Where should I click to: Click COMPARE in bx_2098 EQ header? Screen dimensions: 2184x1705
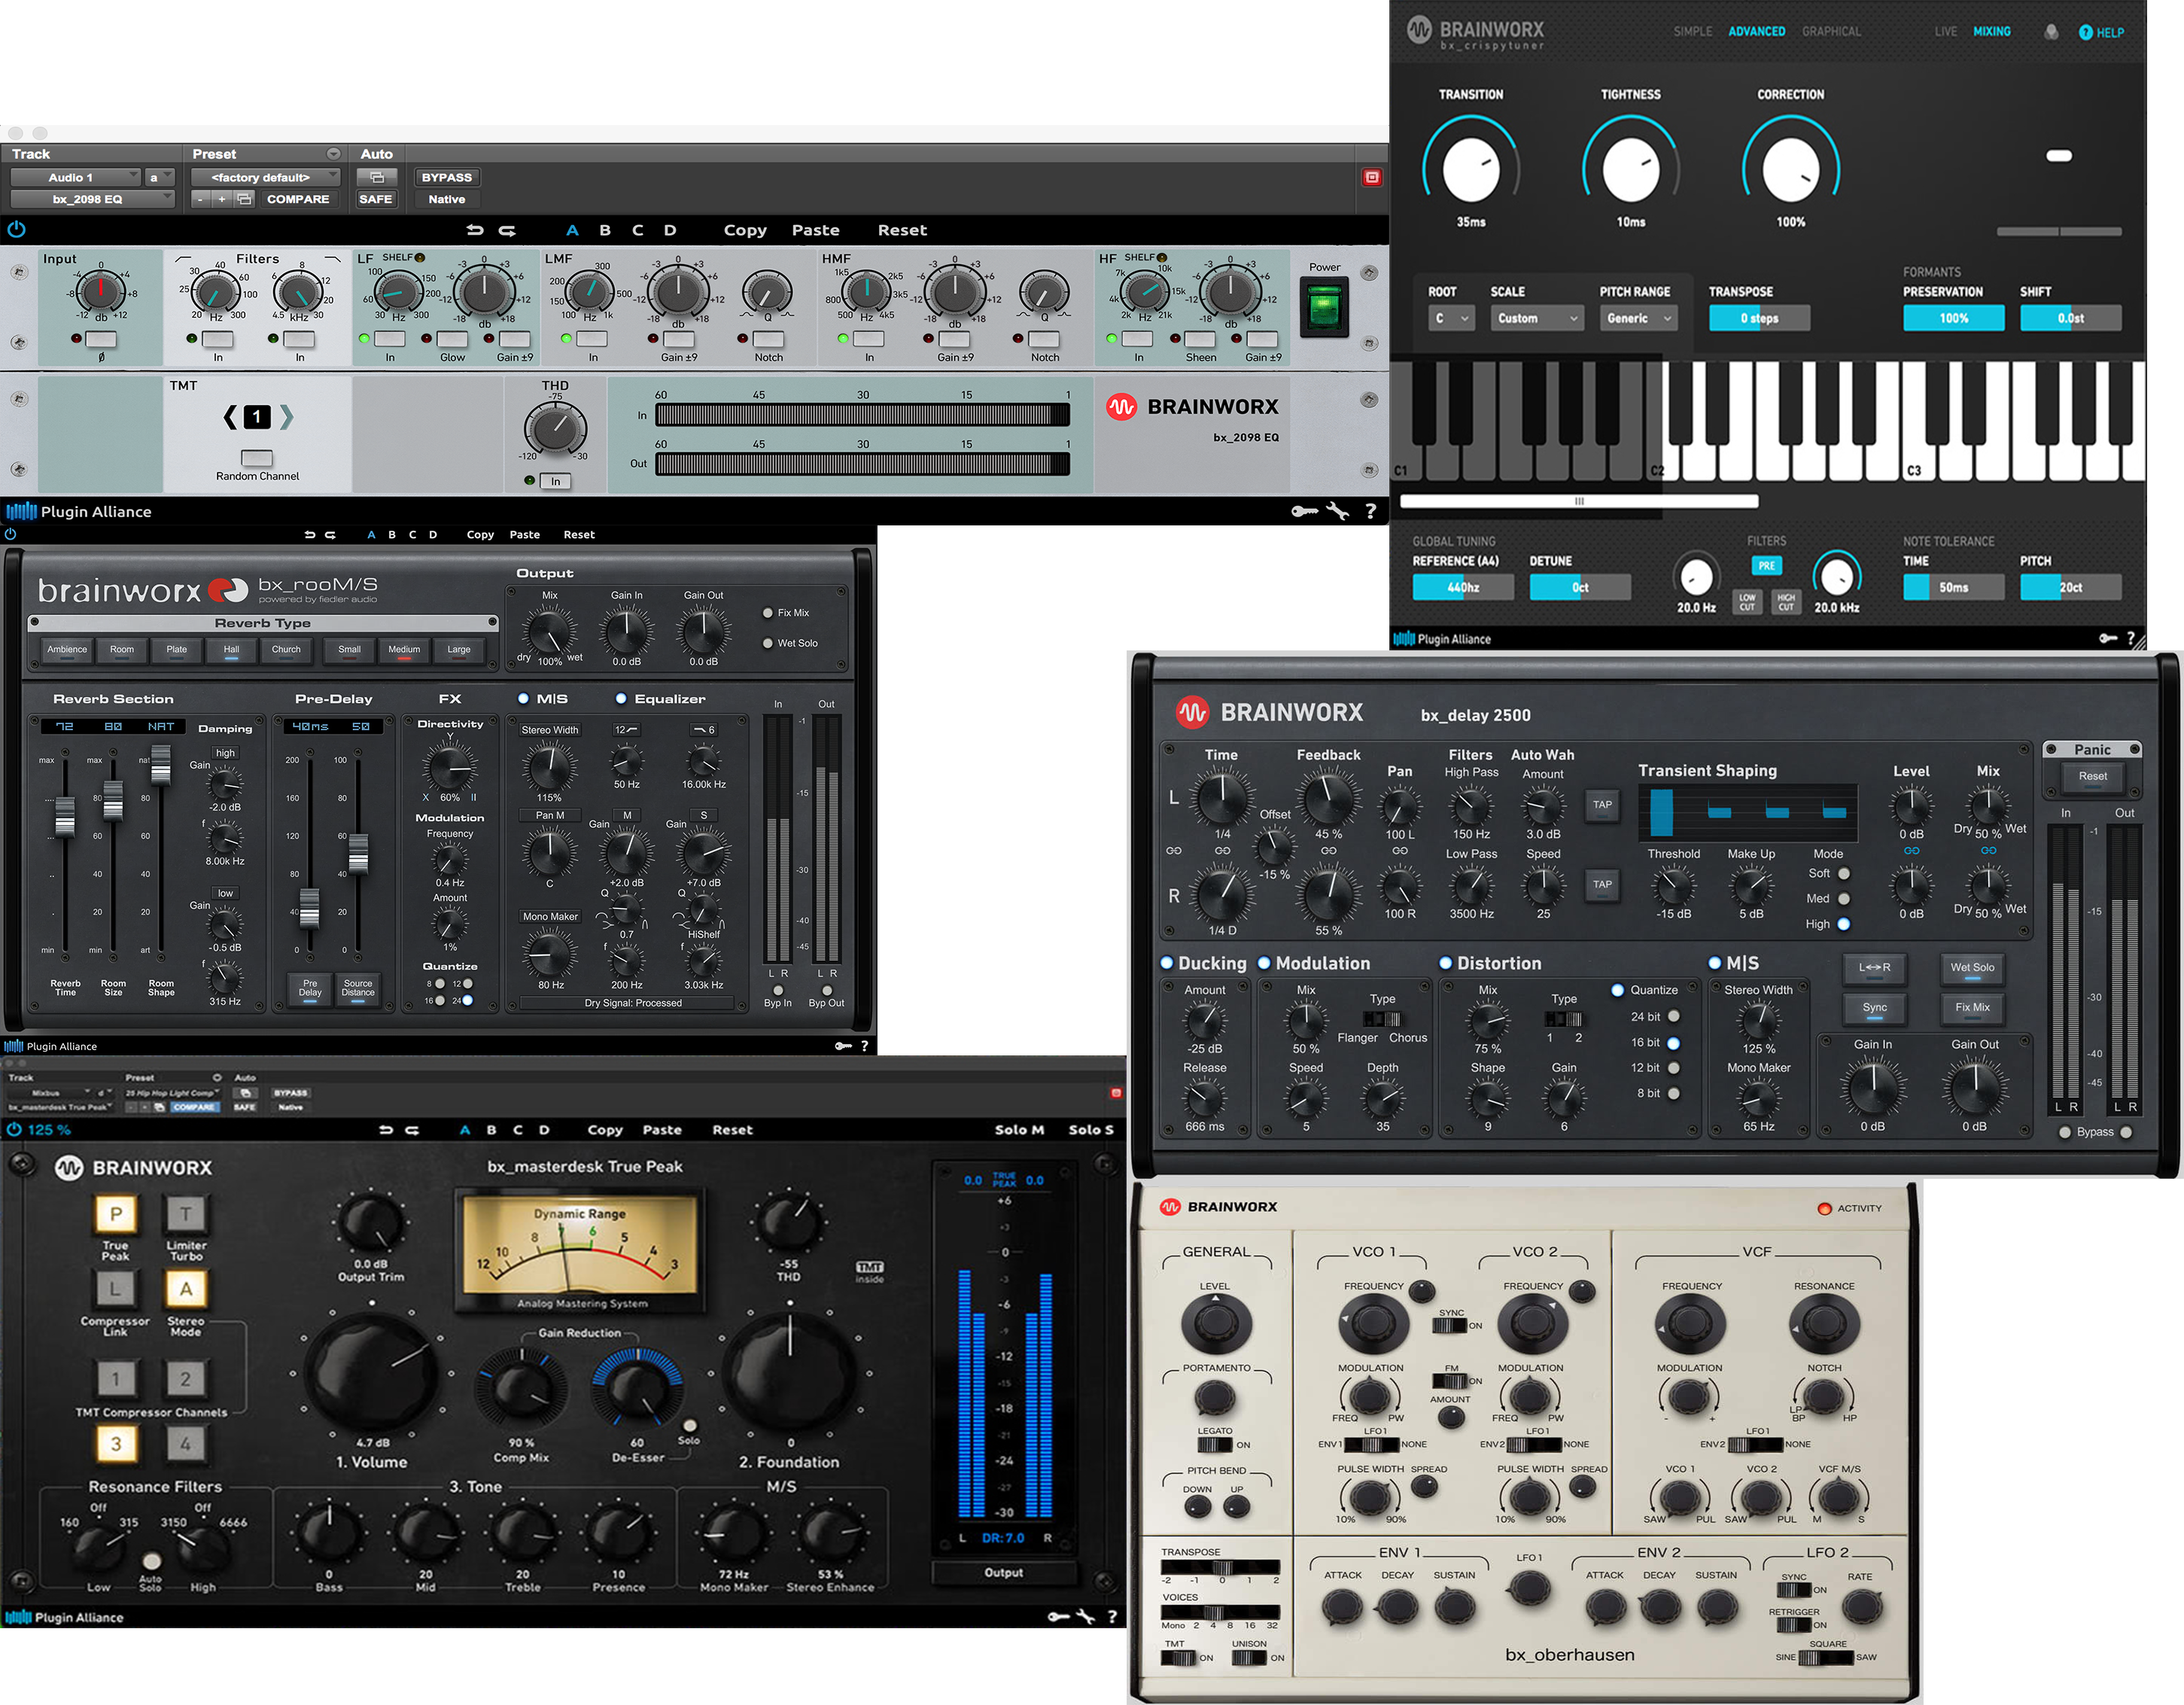[x=298, y=199]
